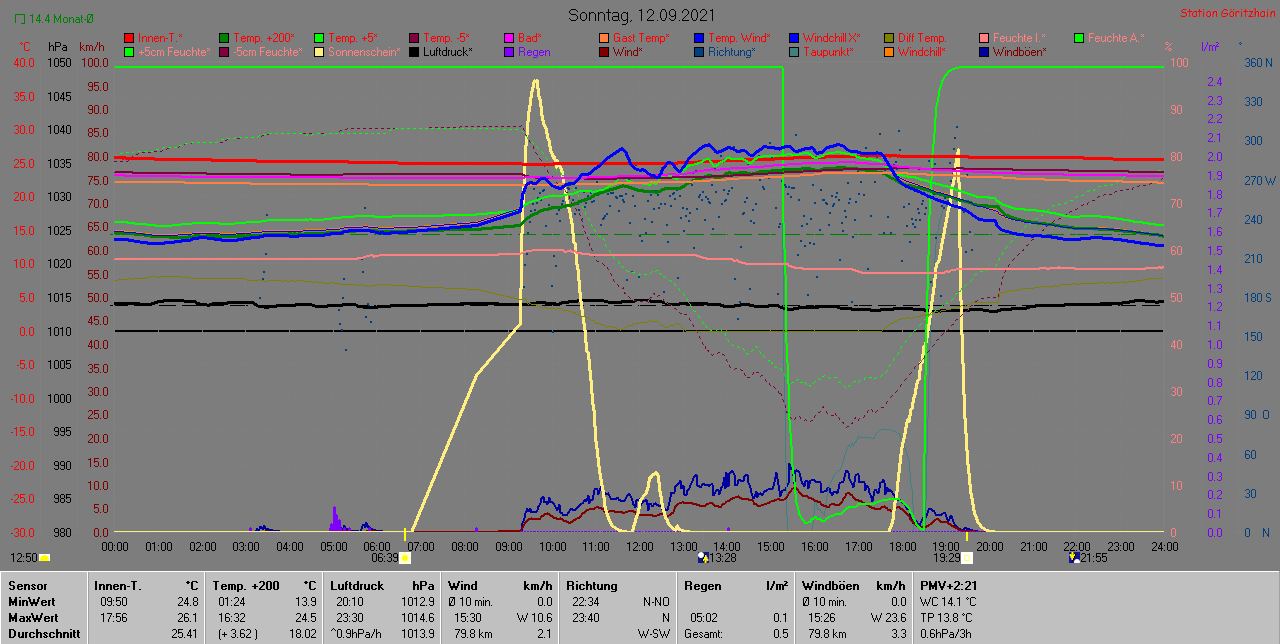This screenshot has height=644, width=1280.
Task: Click the wind max value W 10.6
Action: pyautogui.click(x=535, y=618)
